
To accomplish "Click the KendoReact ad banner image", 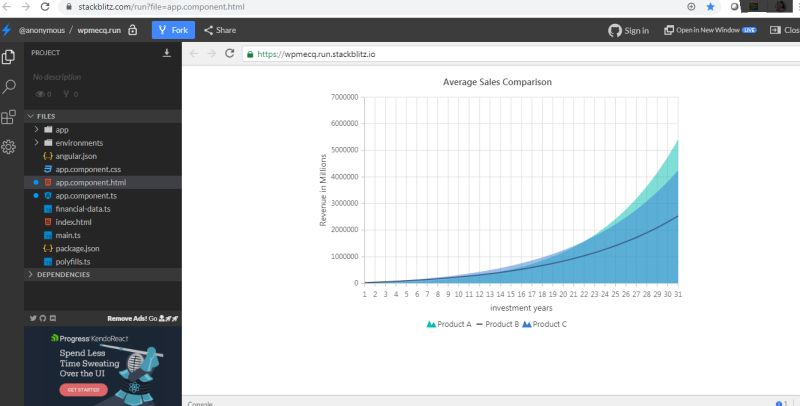I will [x=103, y=366].
